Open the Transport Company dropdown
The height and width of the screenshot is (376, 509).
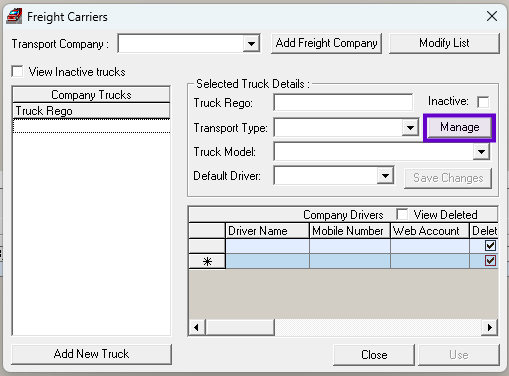click(251, 43)
